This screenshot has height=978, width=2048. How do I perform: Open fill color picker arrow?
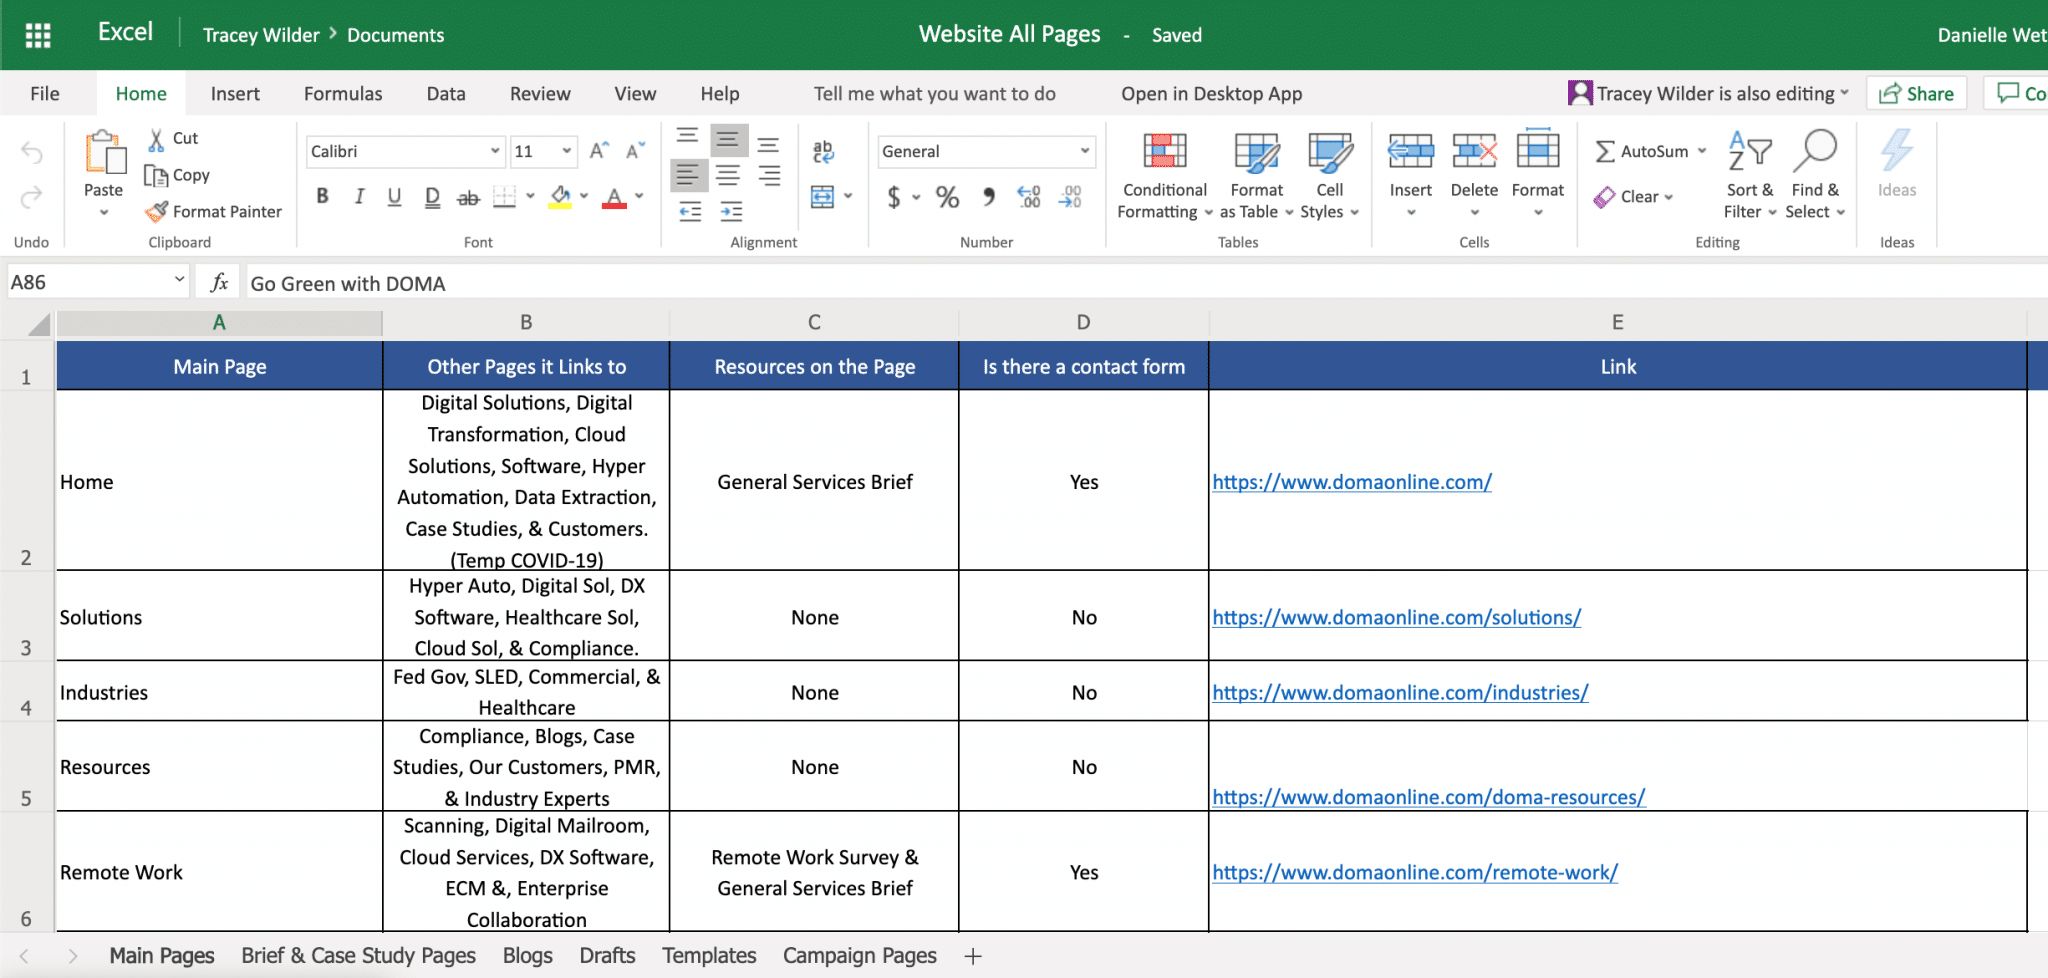[x=584, y=197]
